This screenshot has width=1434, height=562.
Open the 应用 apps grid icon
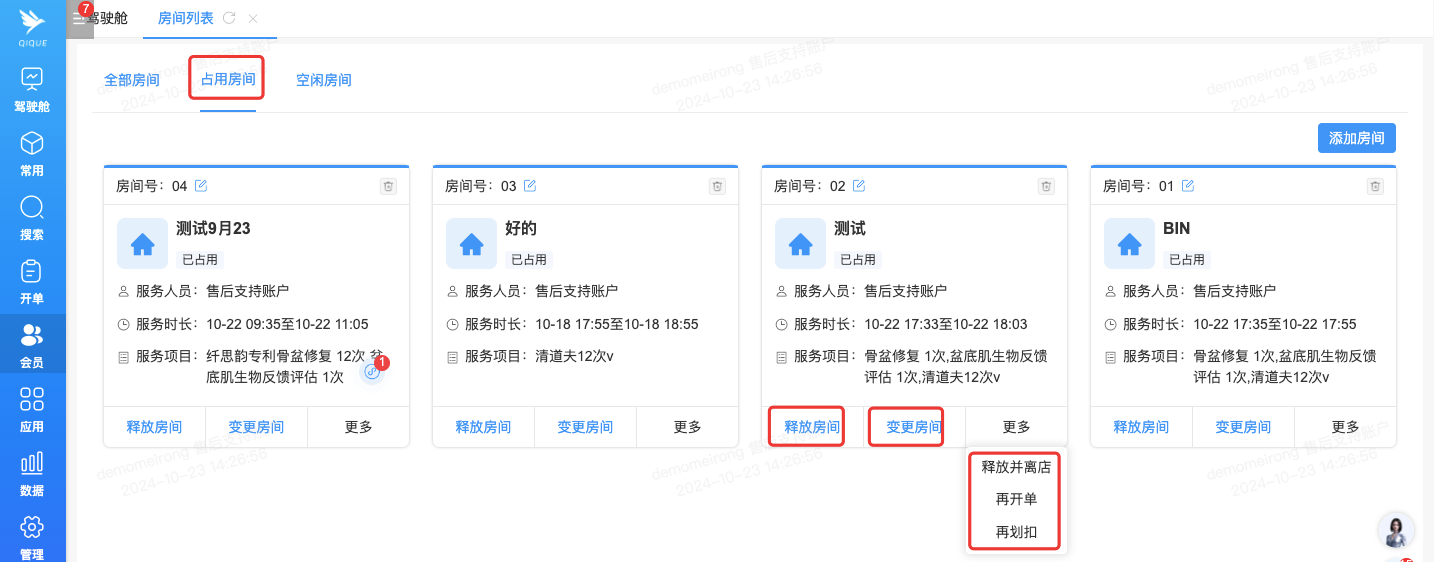(x=32, y=400)
